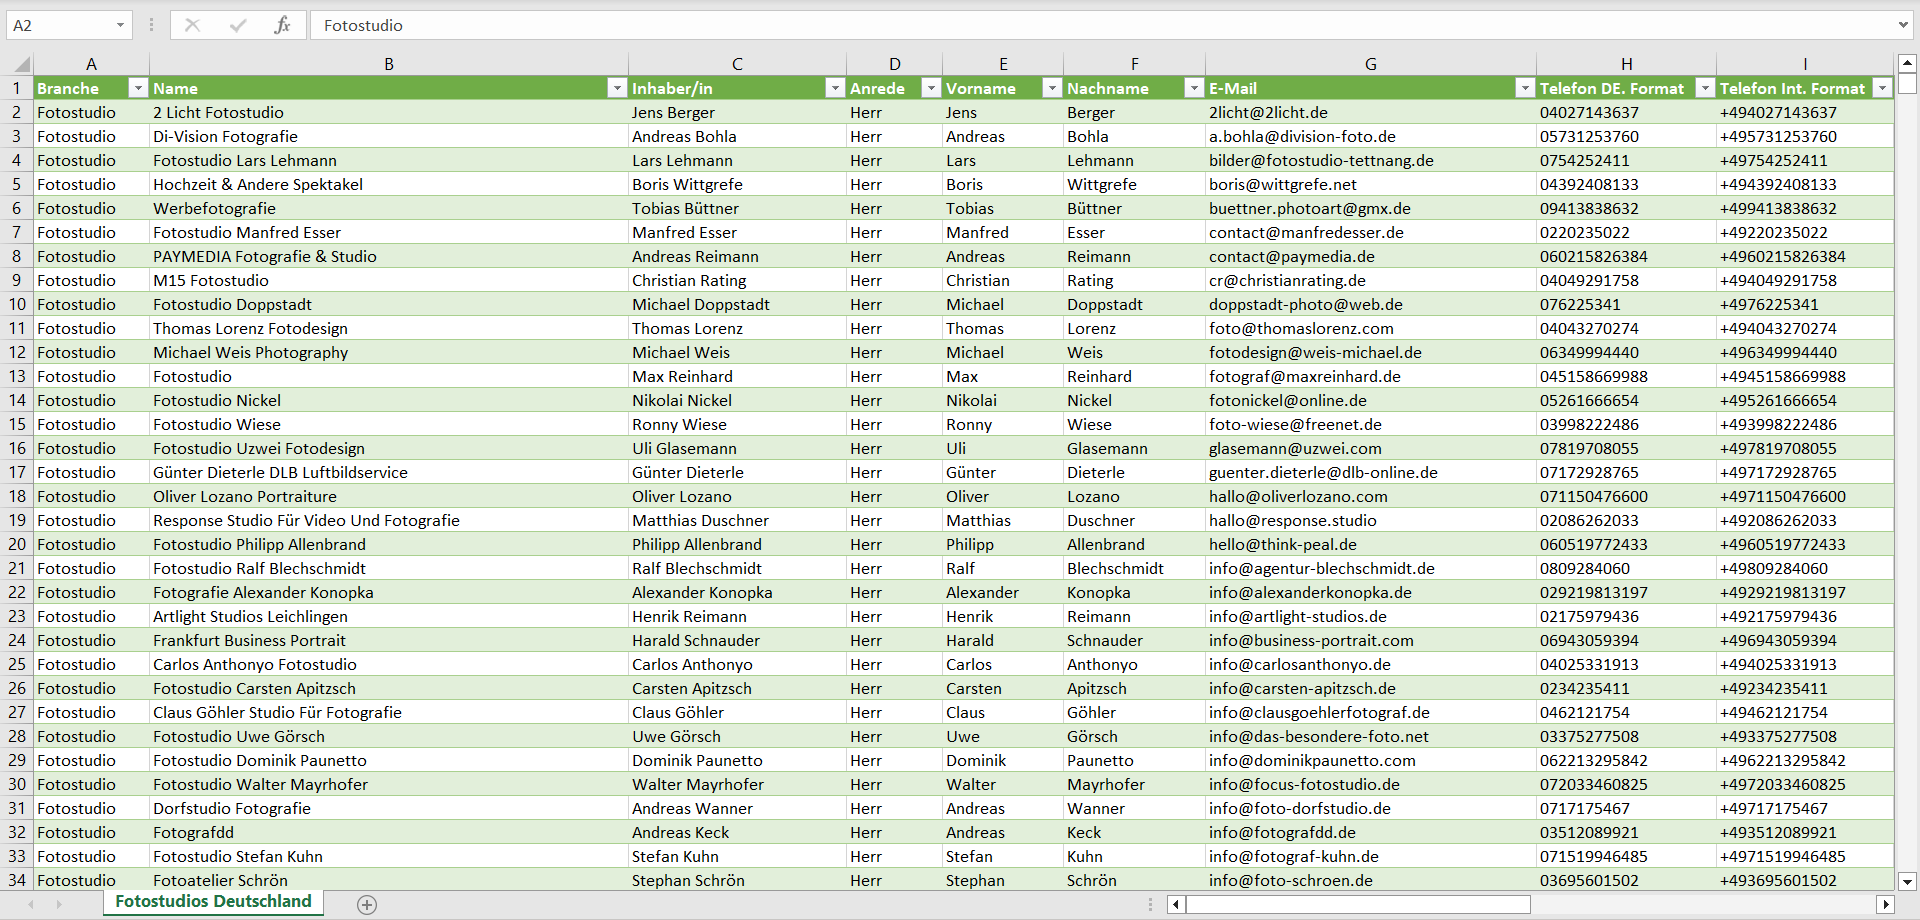
Task: Add a new sheet with plus icon
Action: (367, 904)
